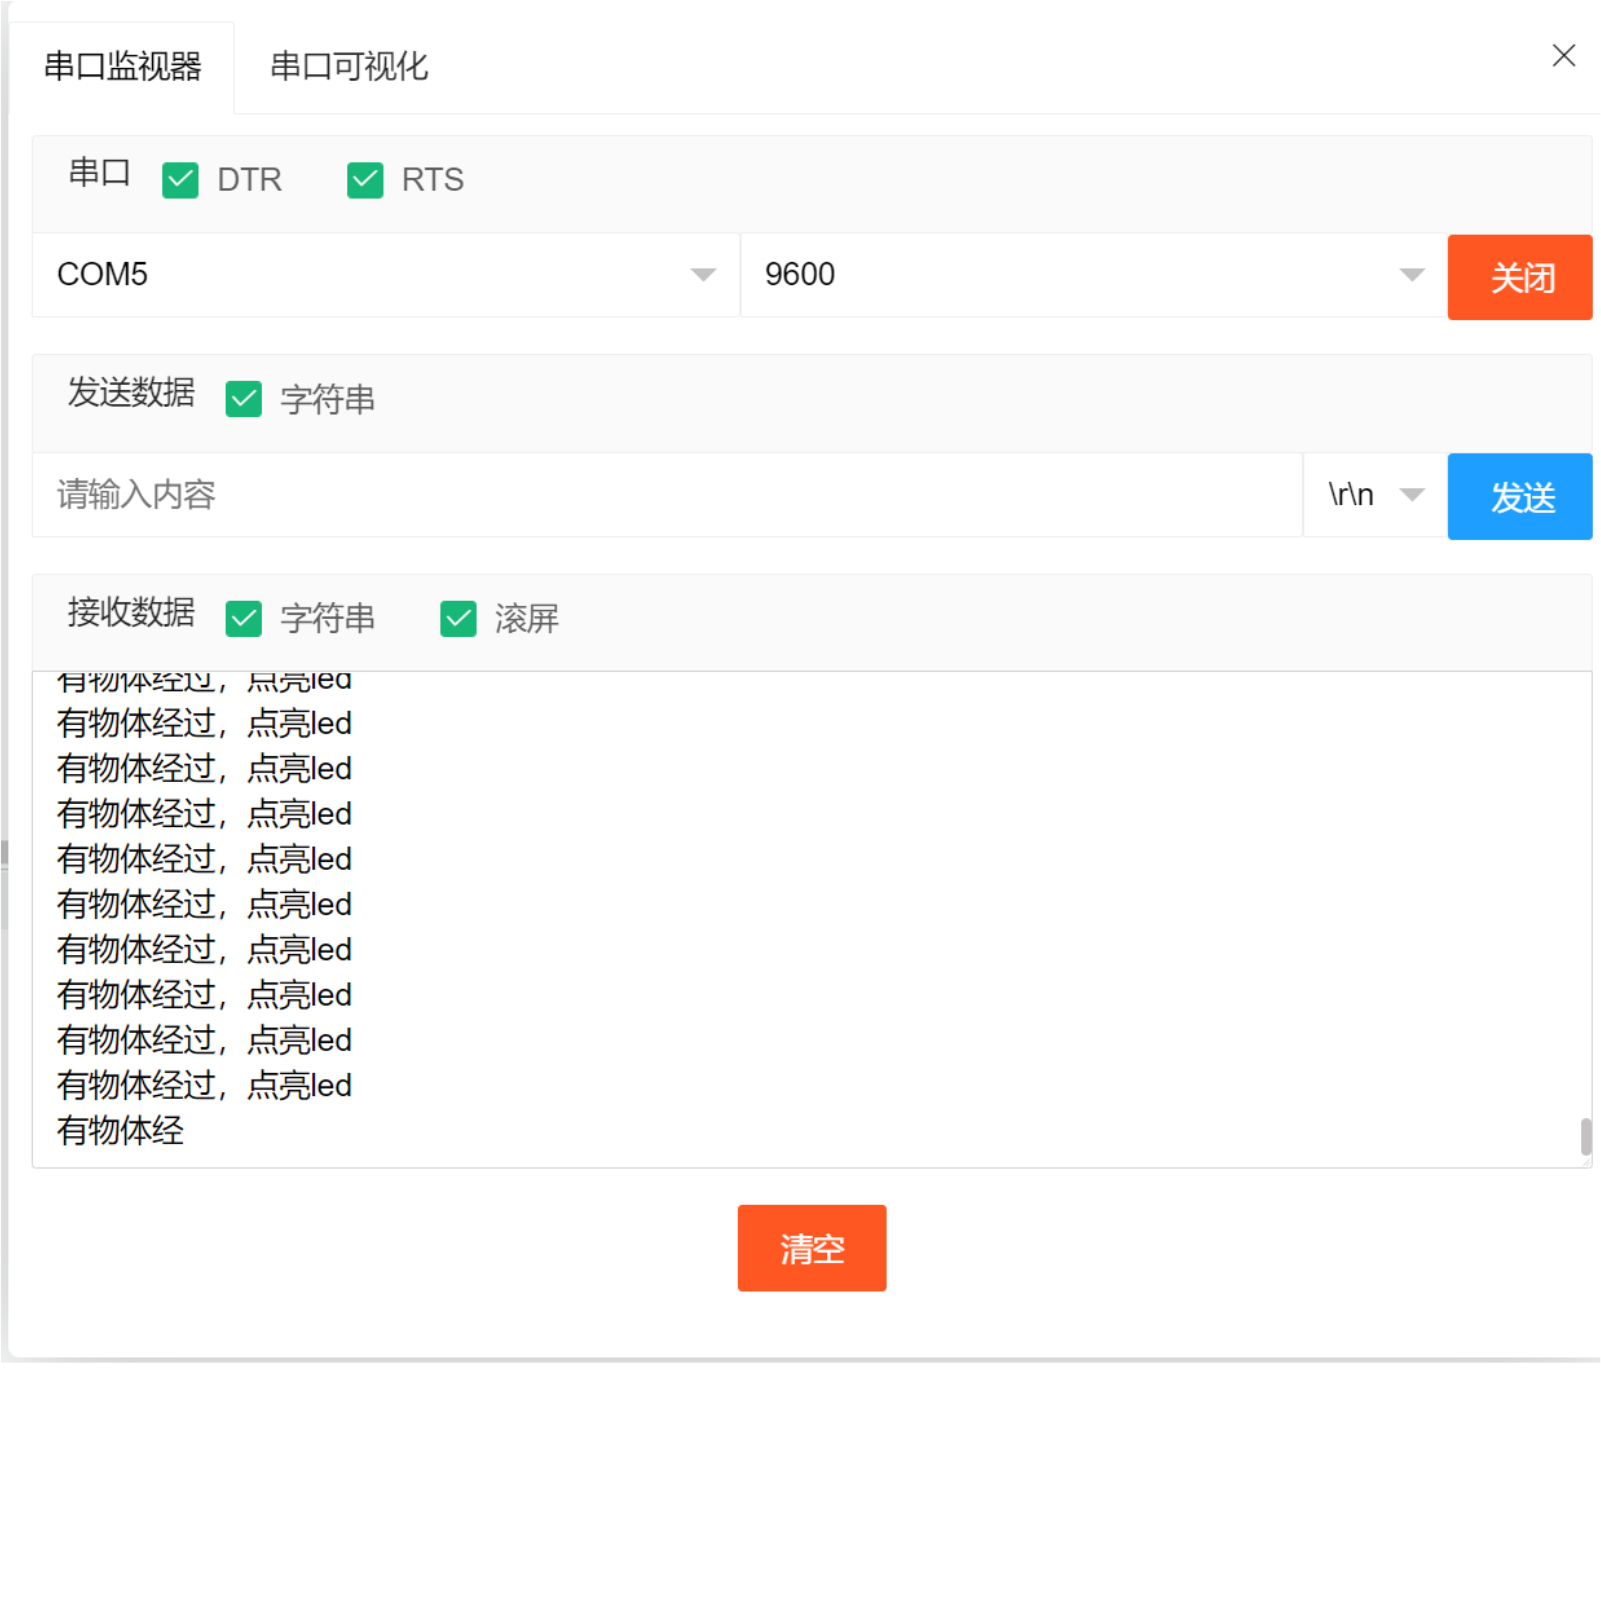Close the serial monitor dialog with X
1601x1601 pixels.
[1563, 56]
